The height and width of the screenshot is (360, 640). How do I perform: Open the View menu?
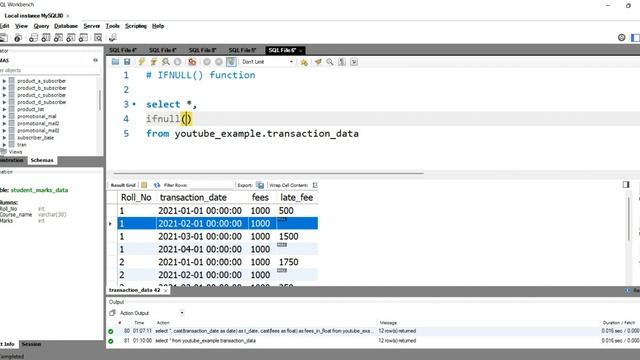click(21, 26)
